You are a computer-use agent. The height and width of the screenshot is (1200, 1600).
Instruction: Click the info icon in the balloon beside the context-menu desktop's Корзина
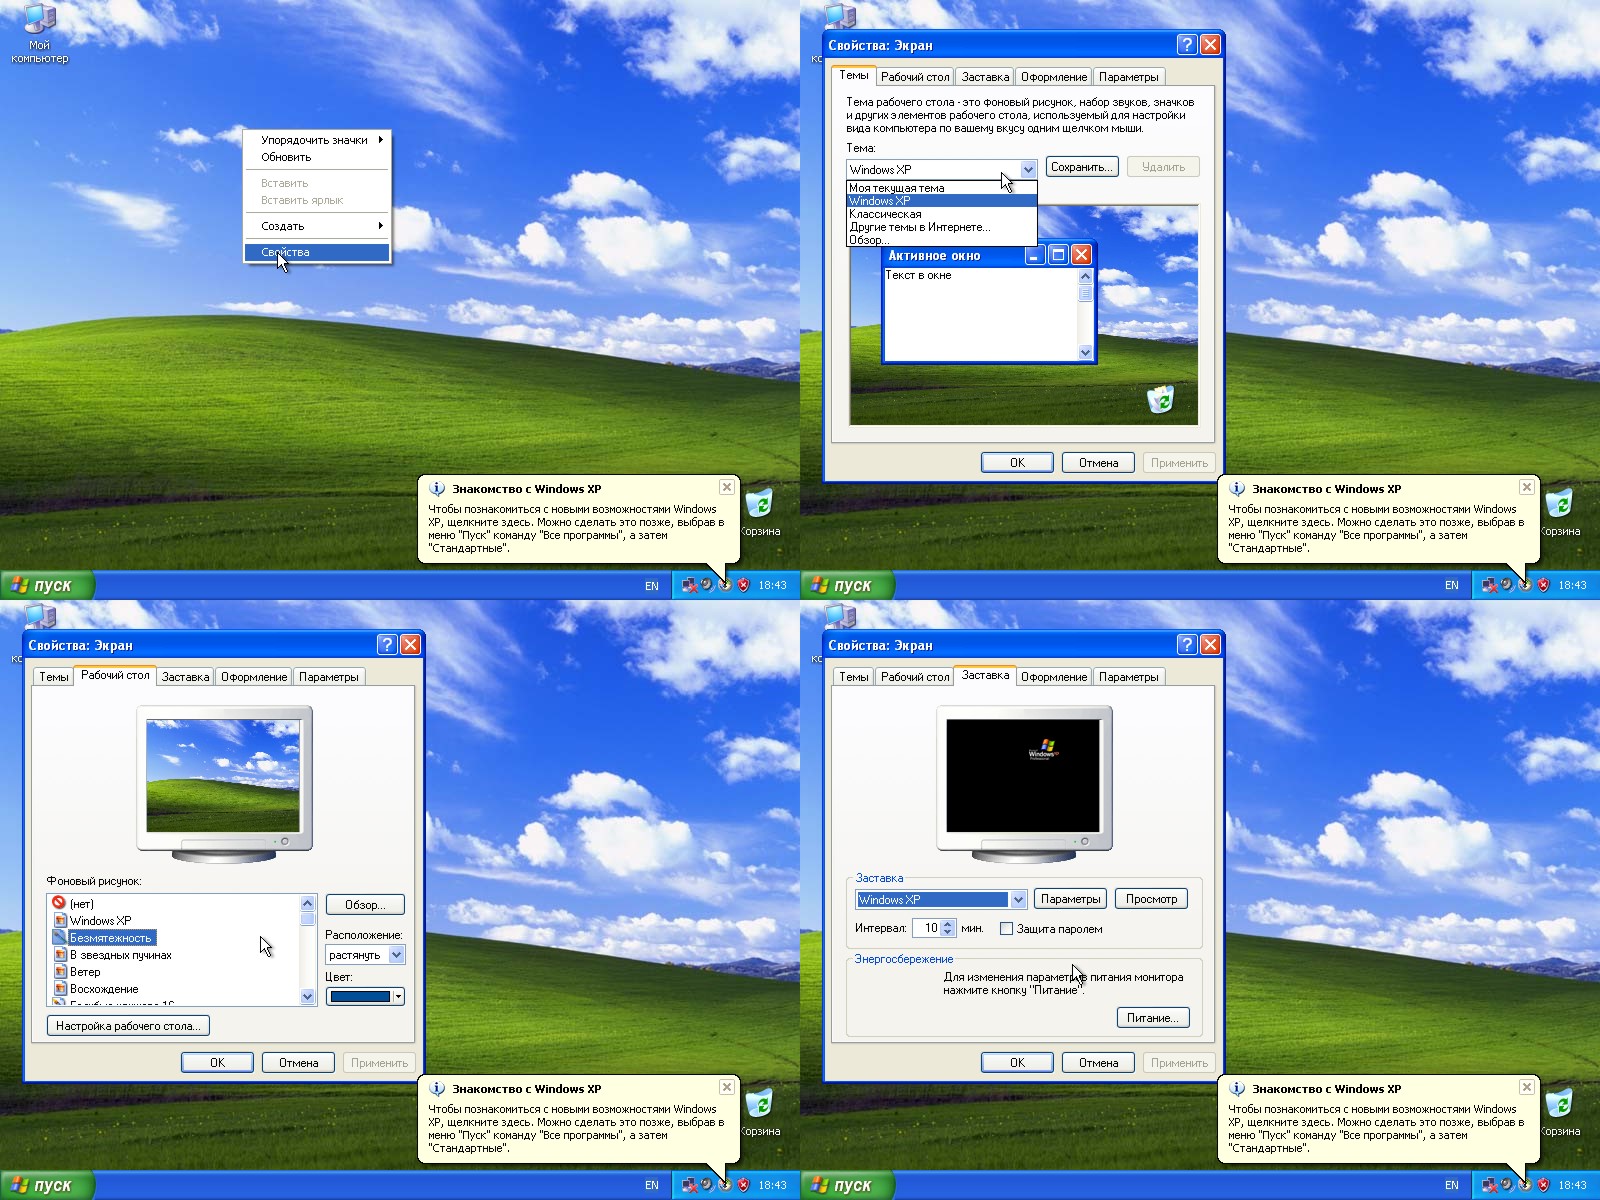(x=437, y=489)
